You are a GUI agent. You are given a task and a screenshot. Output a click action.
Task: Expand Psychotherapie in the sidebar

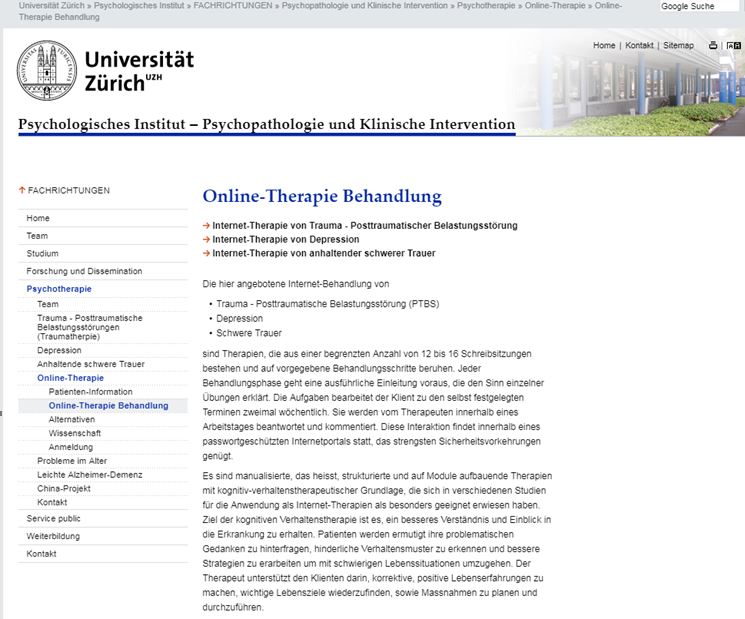[58, 288]
